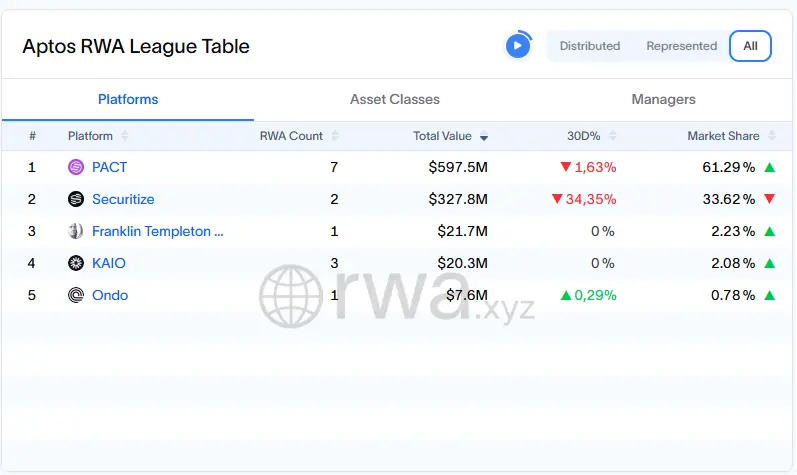Click the $327.8M total value cell
This screenshot has width=797, height=475.
click(x=458, y=199)
